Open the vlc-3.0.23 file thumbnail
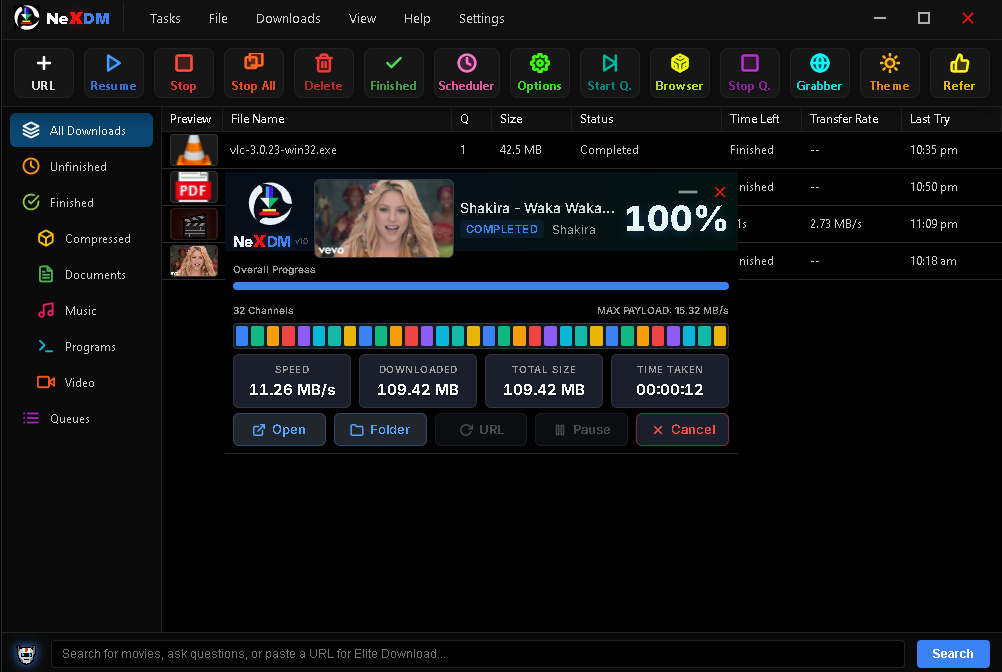1002x672 pixels. (x=193, y=149)
